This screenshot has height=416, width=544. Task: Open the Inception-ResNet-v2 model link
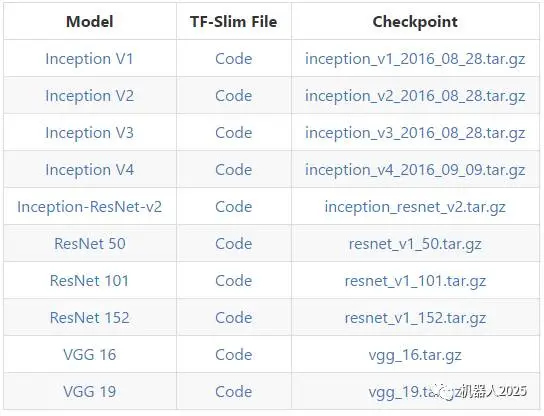tap(90, 207)
